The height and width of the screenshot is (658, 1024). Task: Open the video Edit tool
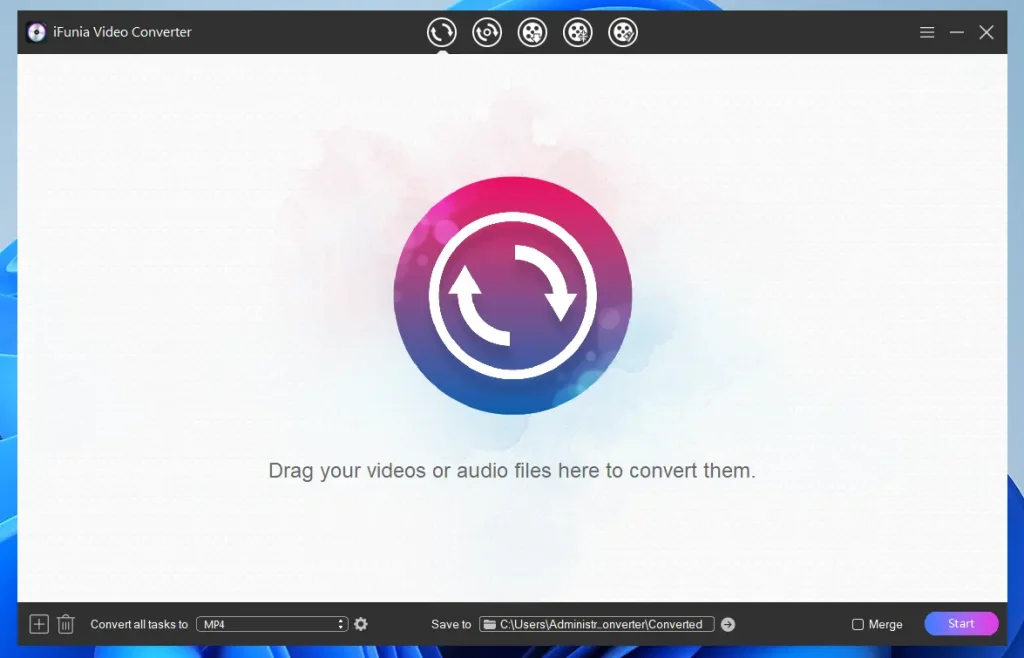[623, 32]
